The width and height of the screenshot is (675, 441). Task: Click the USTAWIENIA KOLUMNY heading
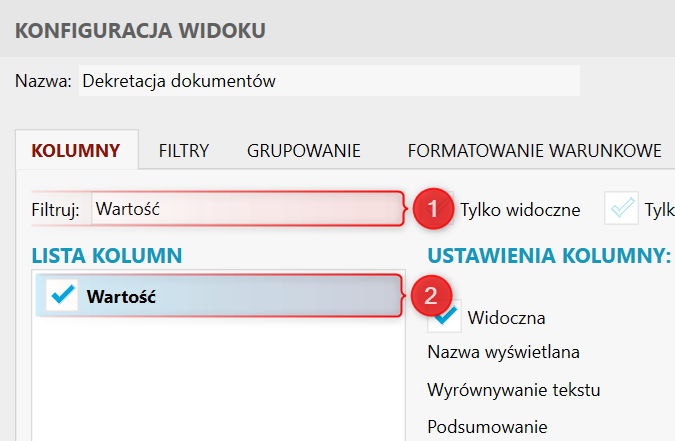click(549, 255)
